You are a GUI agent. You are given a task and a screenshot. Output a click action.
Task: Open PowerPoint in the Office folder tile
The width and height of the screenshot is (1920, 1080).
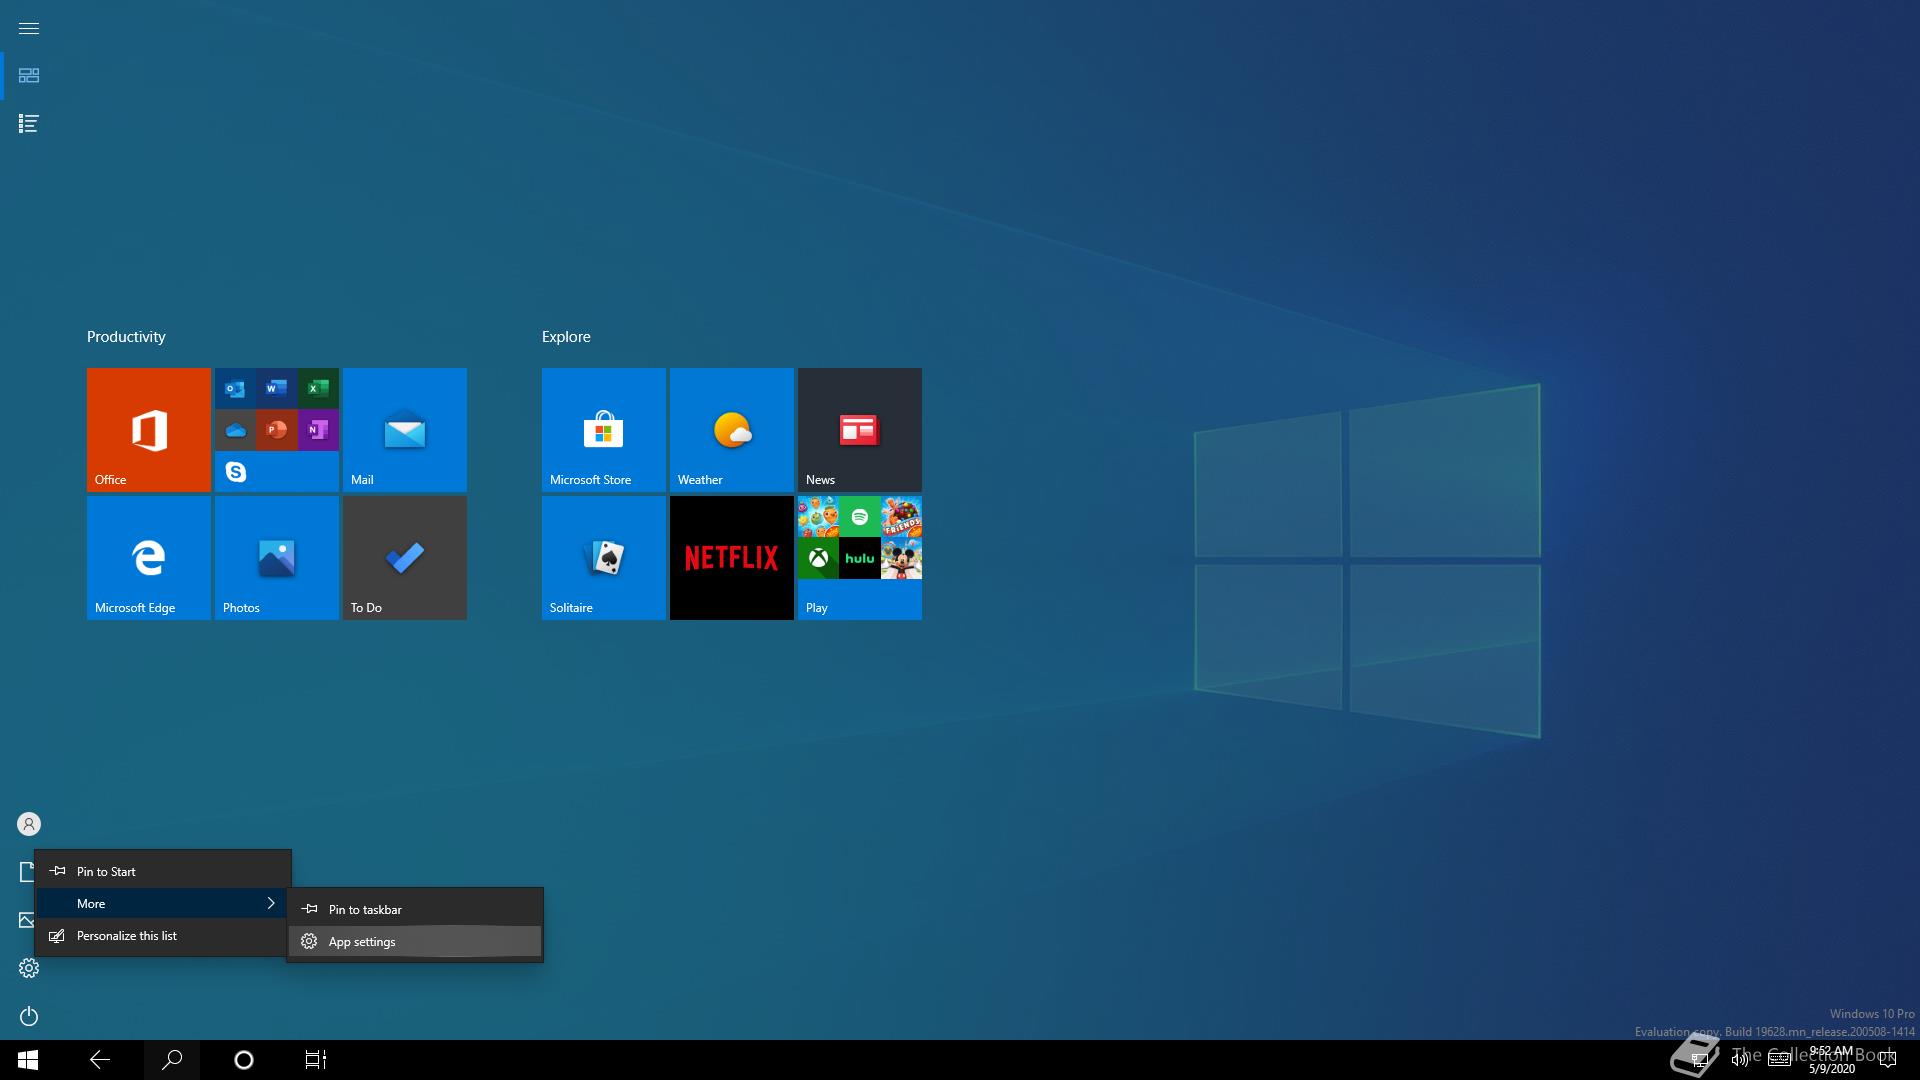pyautogui.click(x=277, y=430)
